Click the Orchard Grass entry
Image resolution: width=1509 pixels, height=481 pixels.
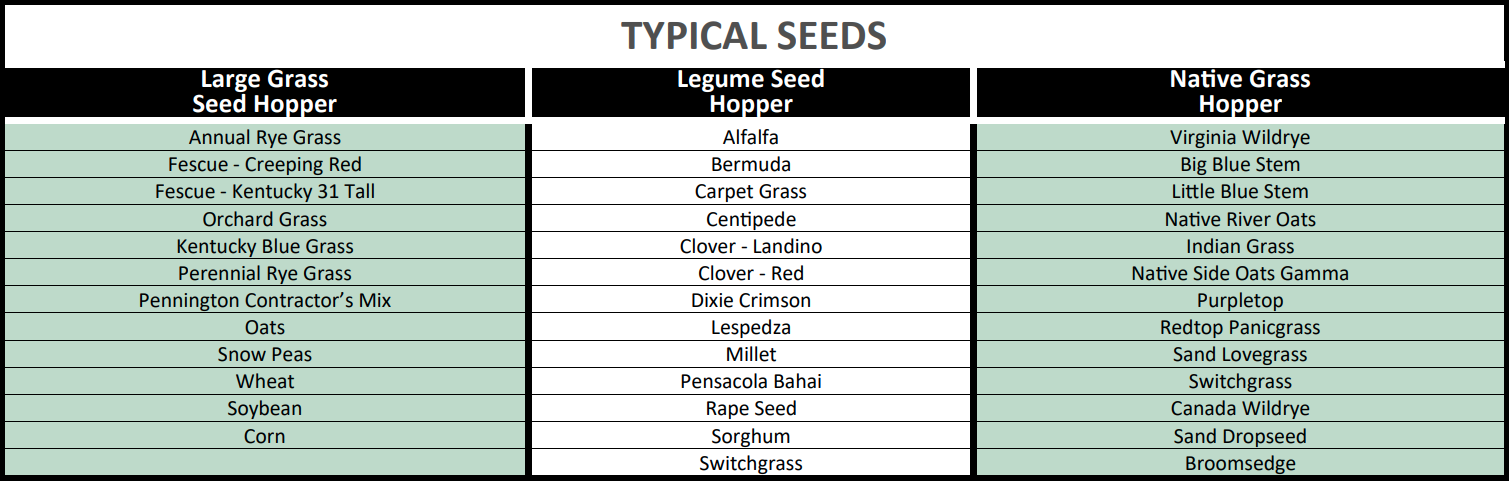tap(265, 219)
